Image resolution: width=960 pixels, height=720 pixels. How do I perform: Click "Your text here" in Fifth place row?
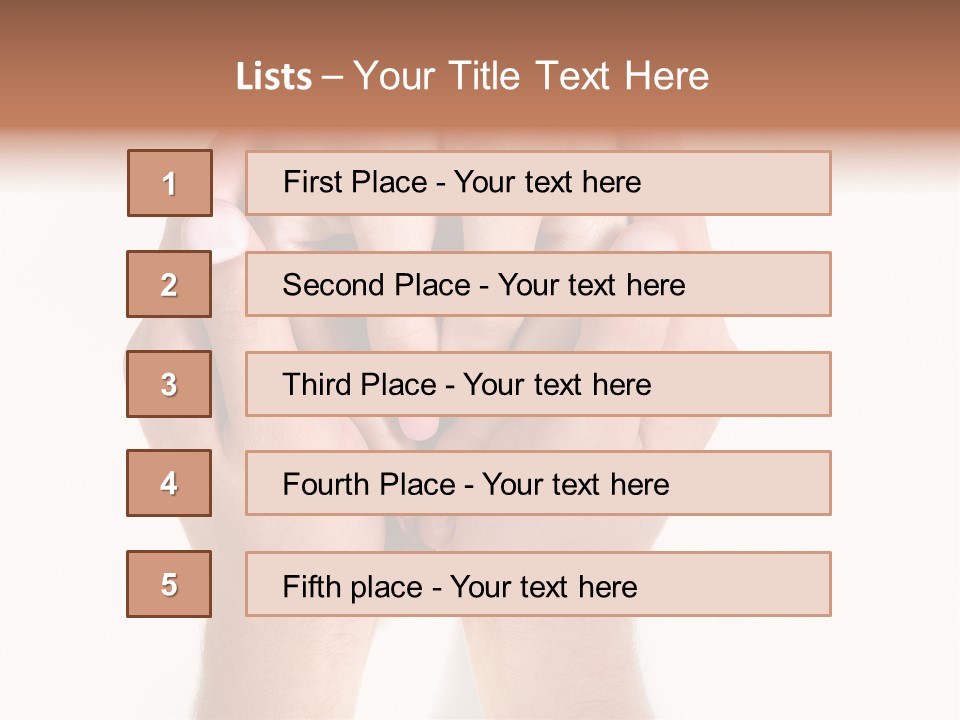544,586
